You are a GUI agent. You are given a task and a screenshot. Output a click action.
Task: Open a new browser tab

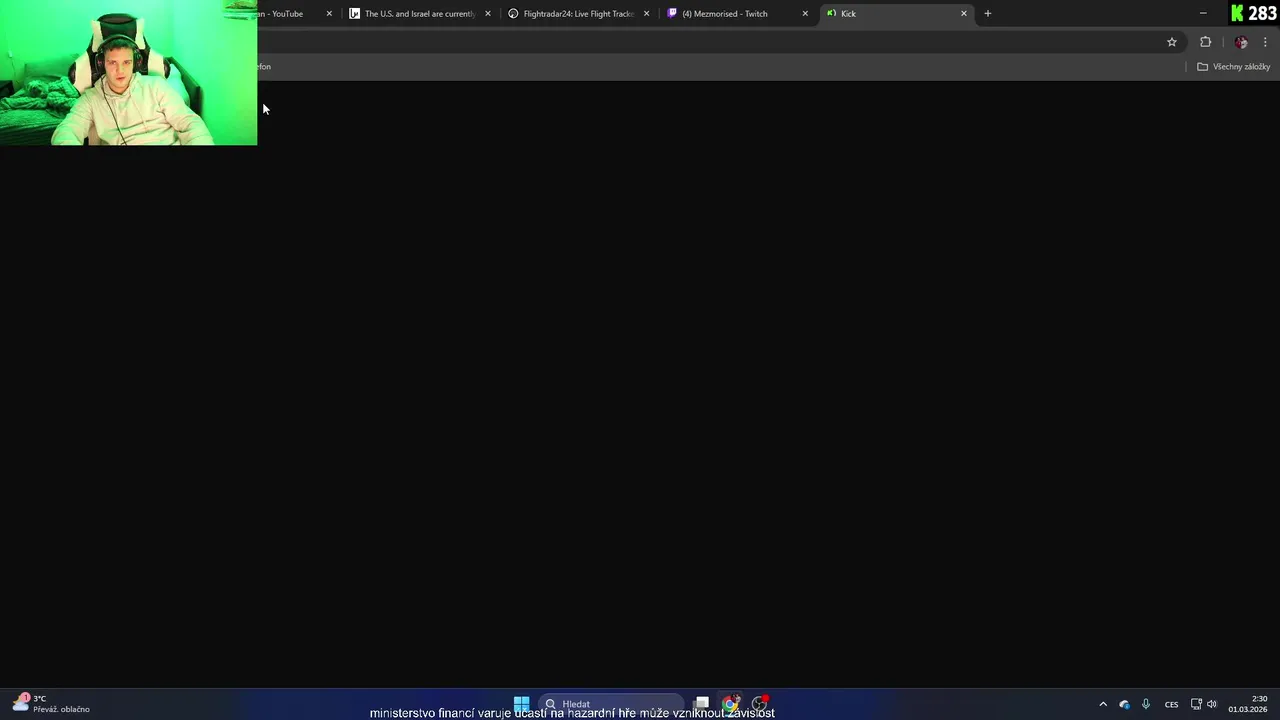[x=988, y=14]
